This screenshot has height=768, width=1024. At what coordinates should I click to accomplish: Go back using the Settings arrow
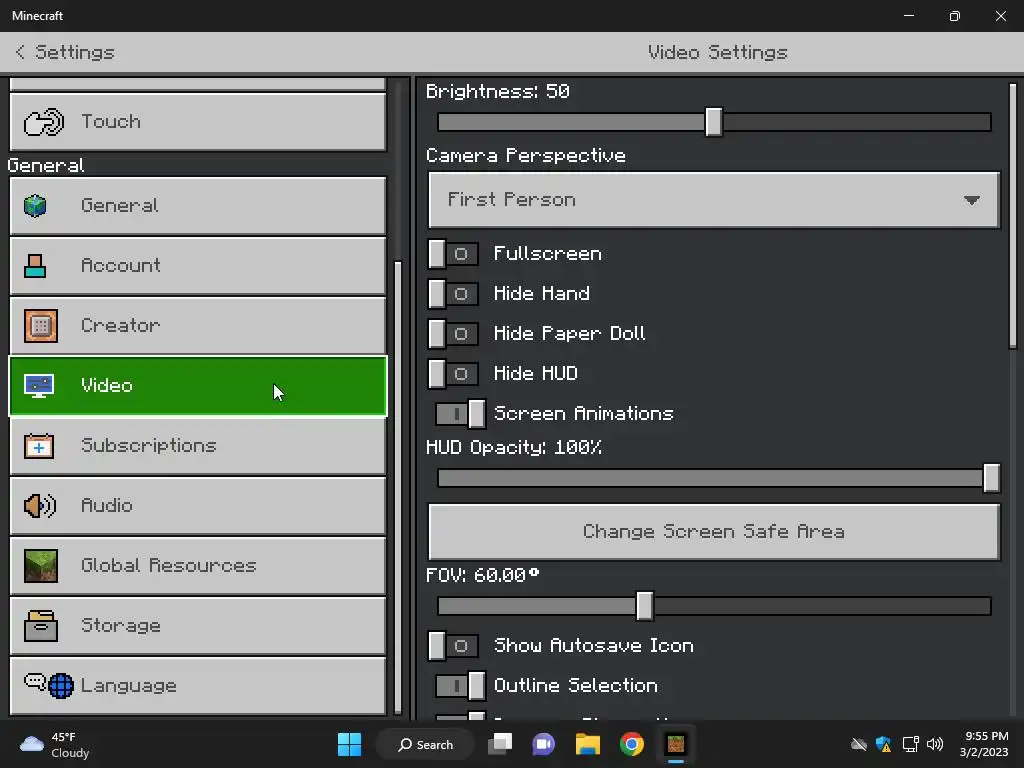point(20,52)
